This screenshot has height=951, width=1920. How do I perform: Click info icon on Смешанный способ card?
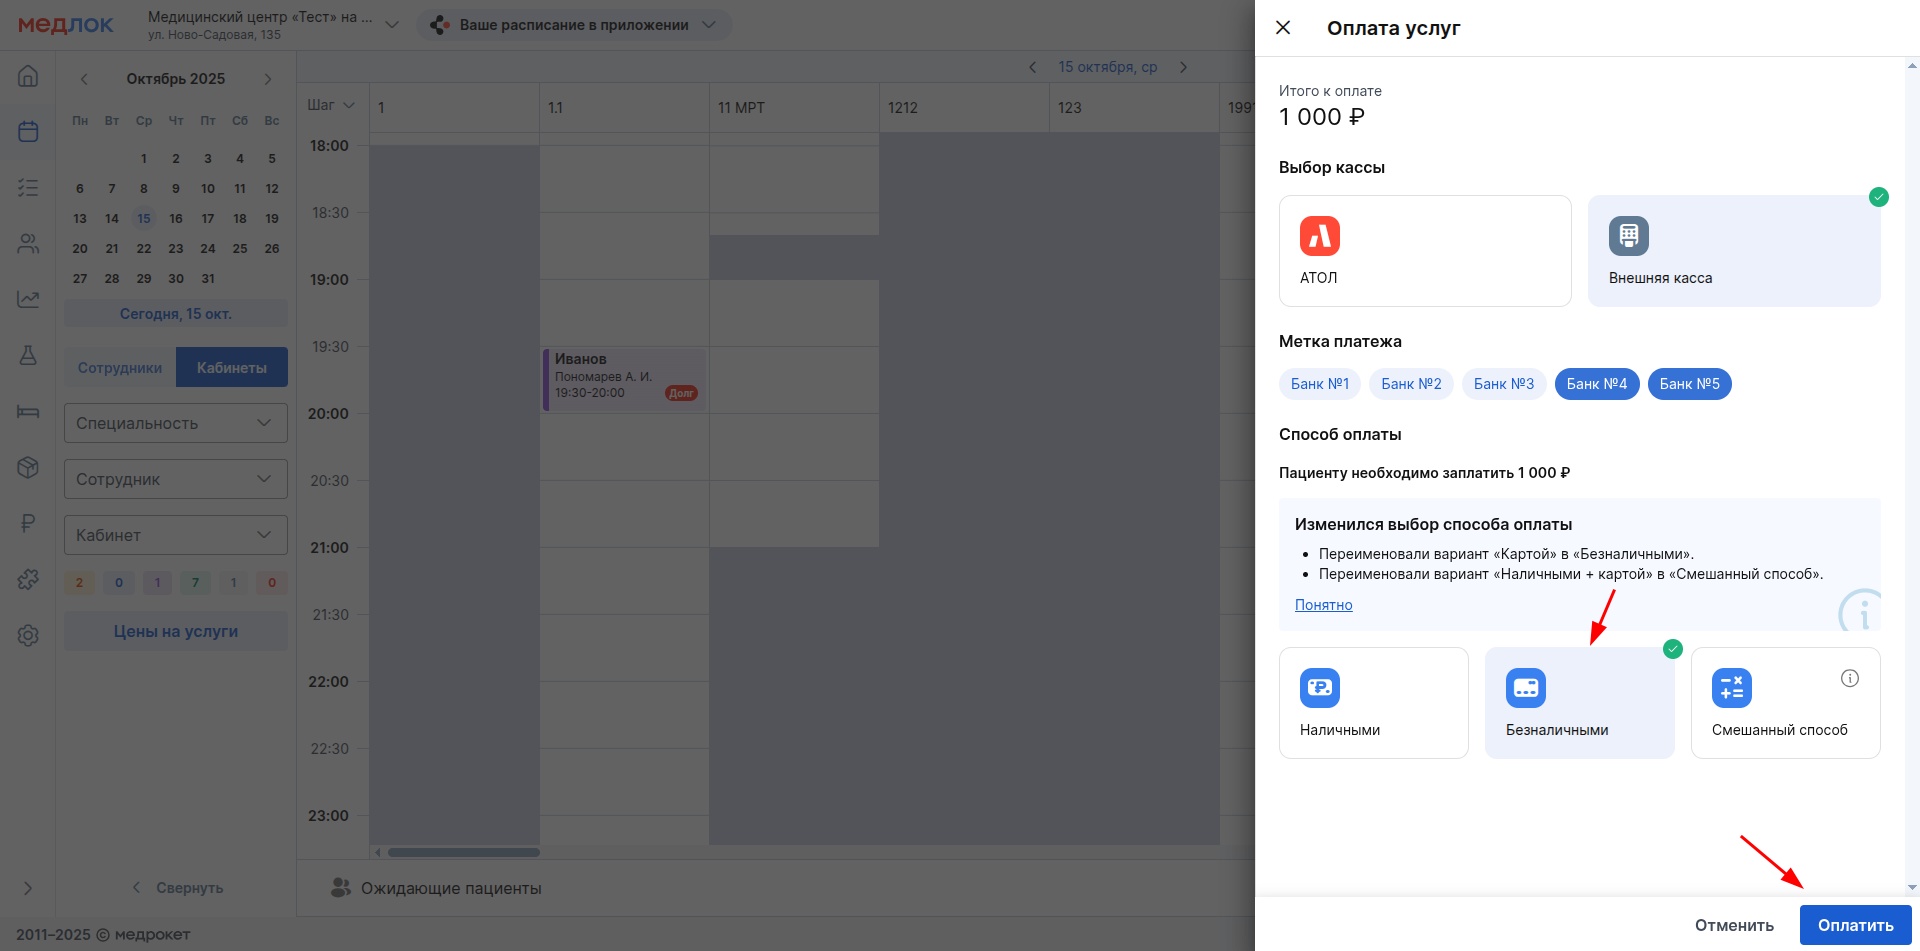tap(1849, 678)
